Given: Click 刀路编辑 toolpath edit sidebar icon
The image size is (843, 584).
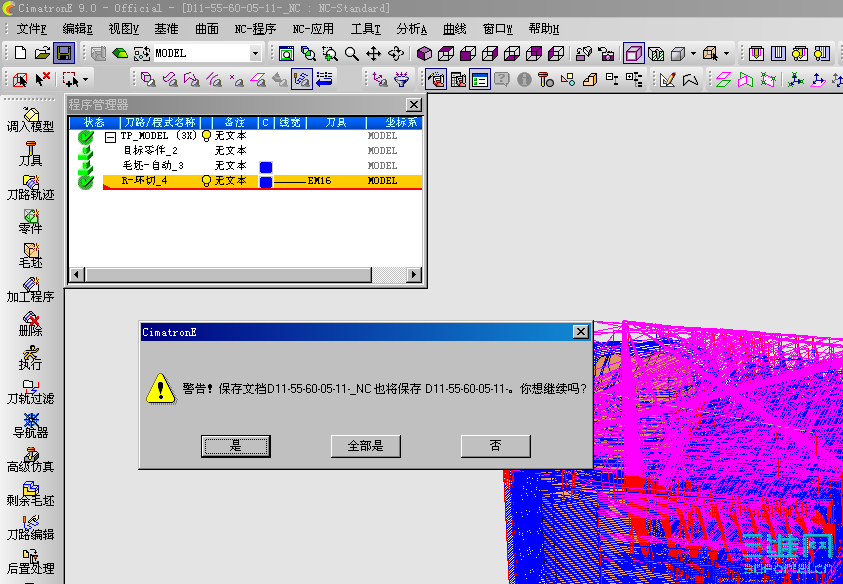Looking at the screenshot, I should [31, 529].
